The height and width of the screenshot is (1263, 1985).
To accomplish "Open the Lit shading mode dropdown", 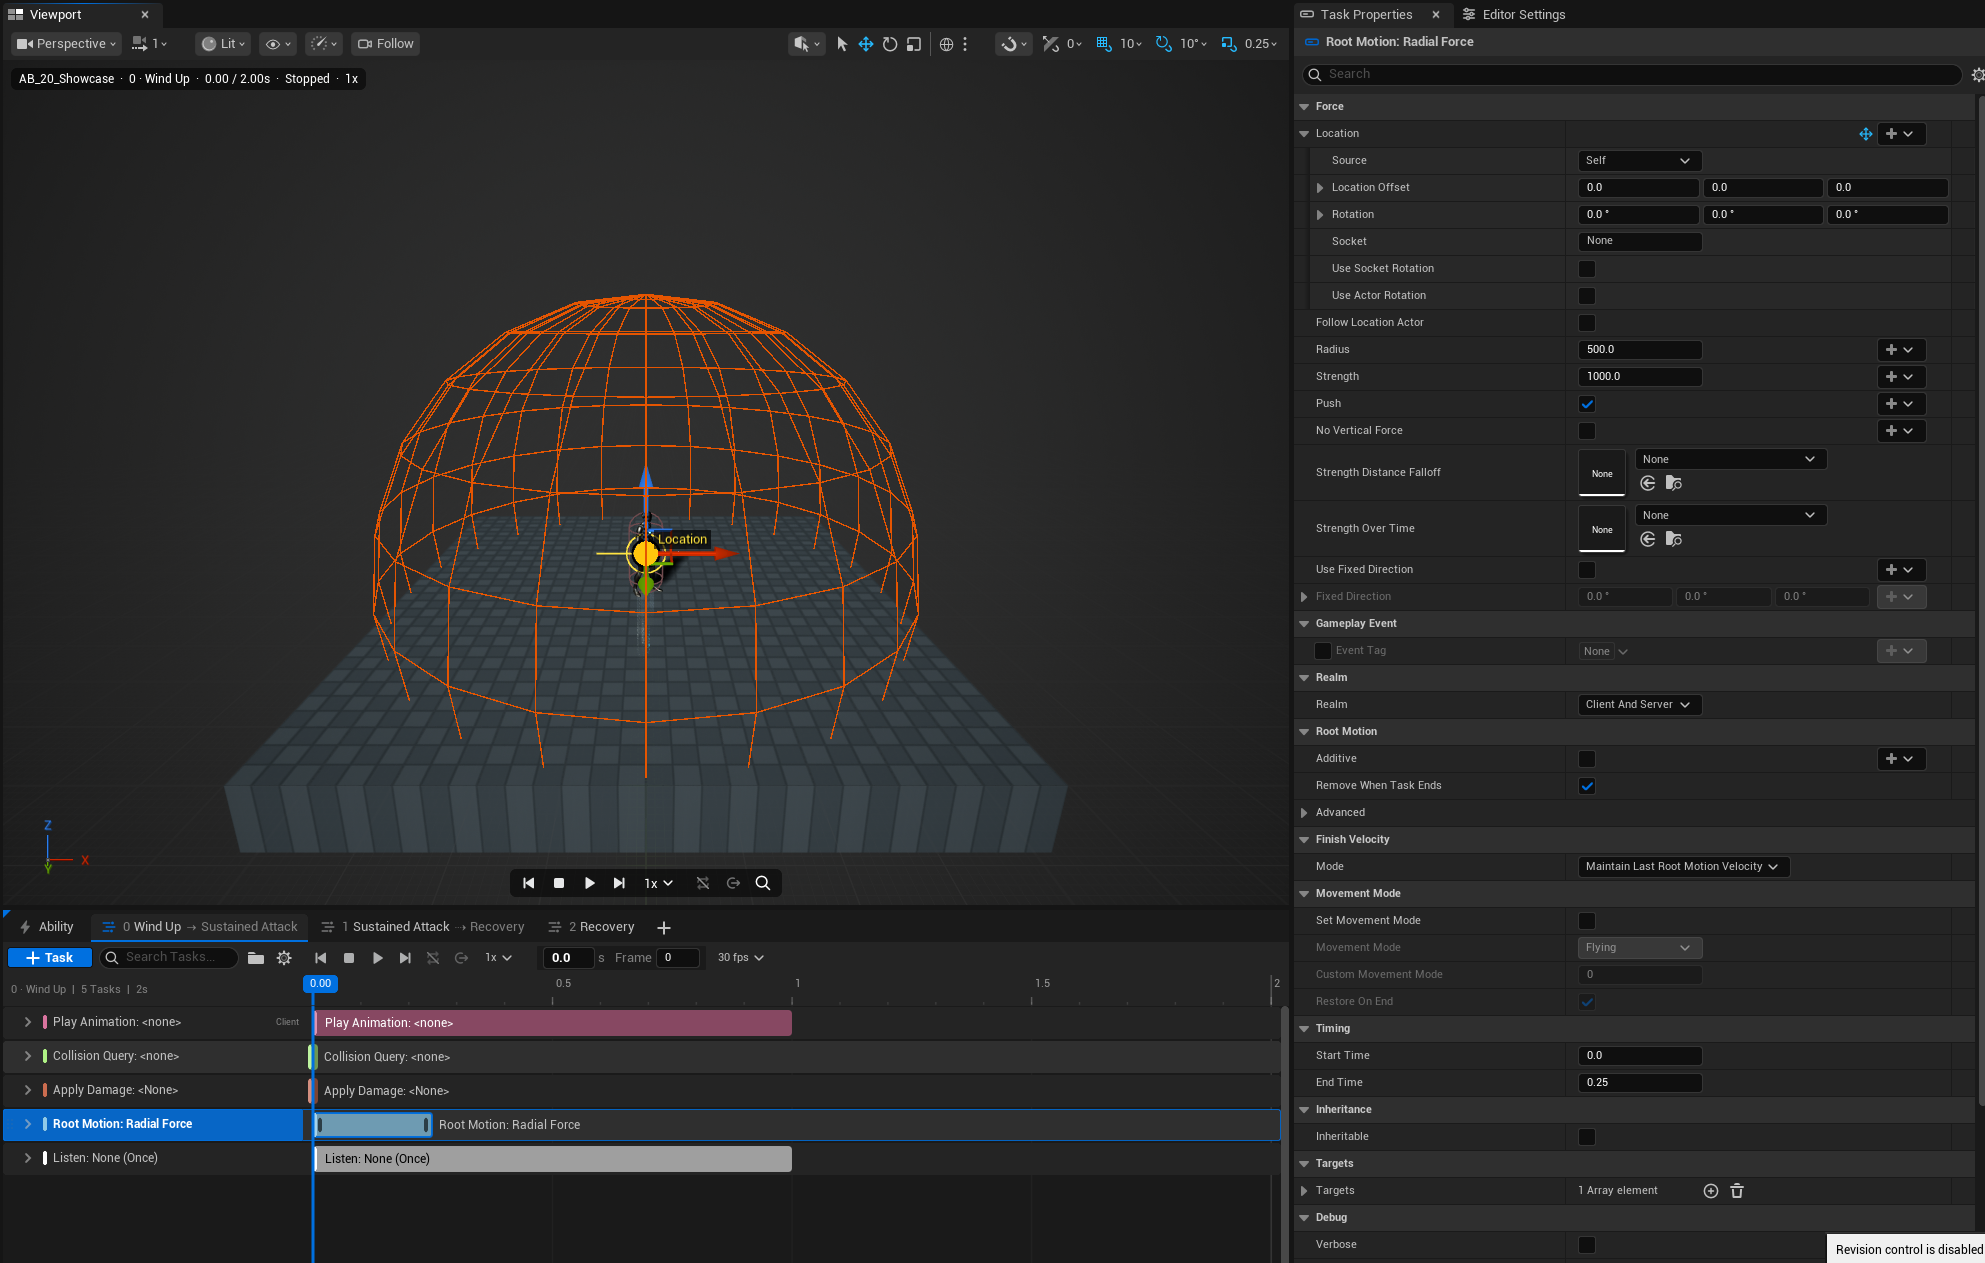I will [222, 44].
